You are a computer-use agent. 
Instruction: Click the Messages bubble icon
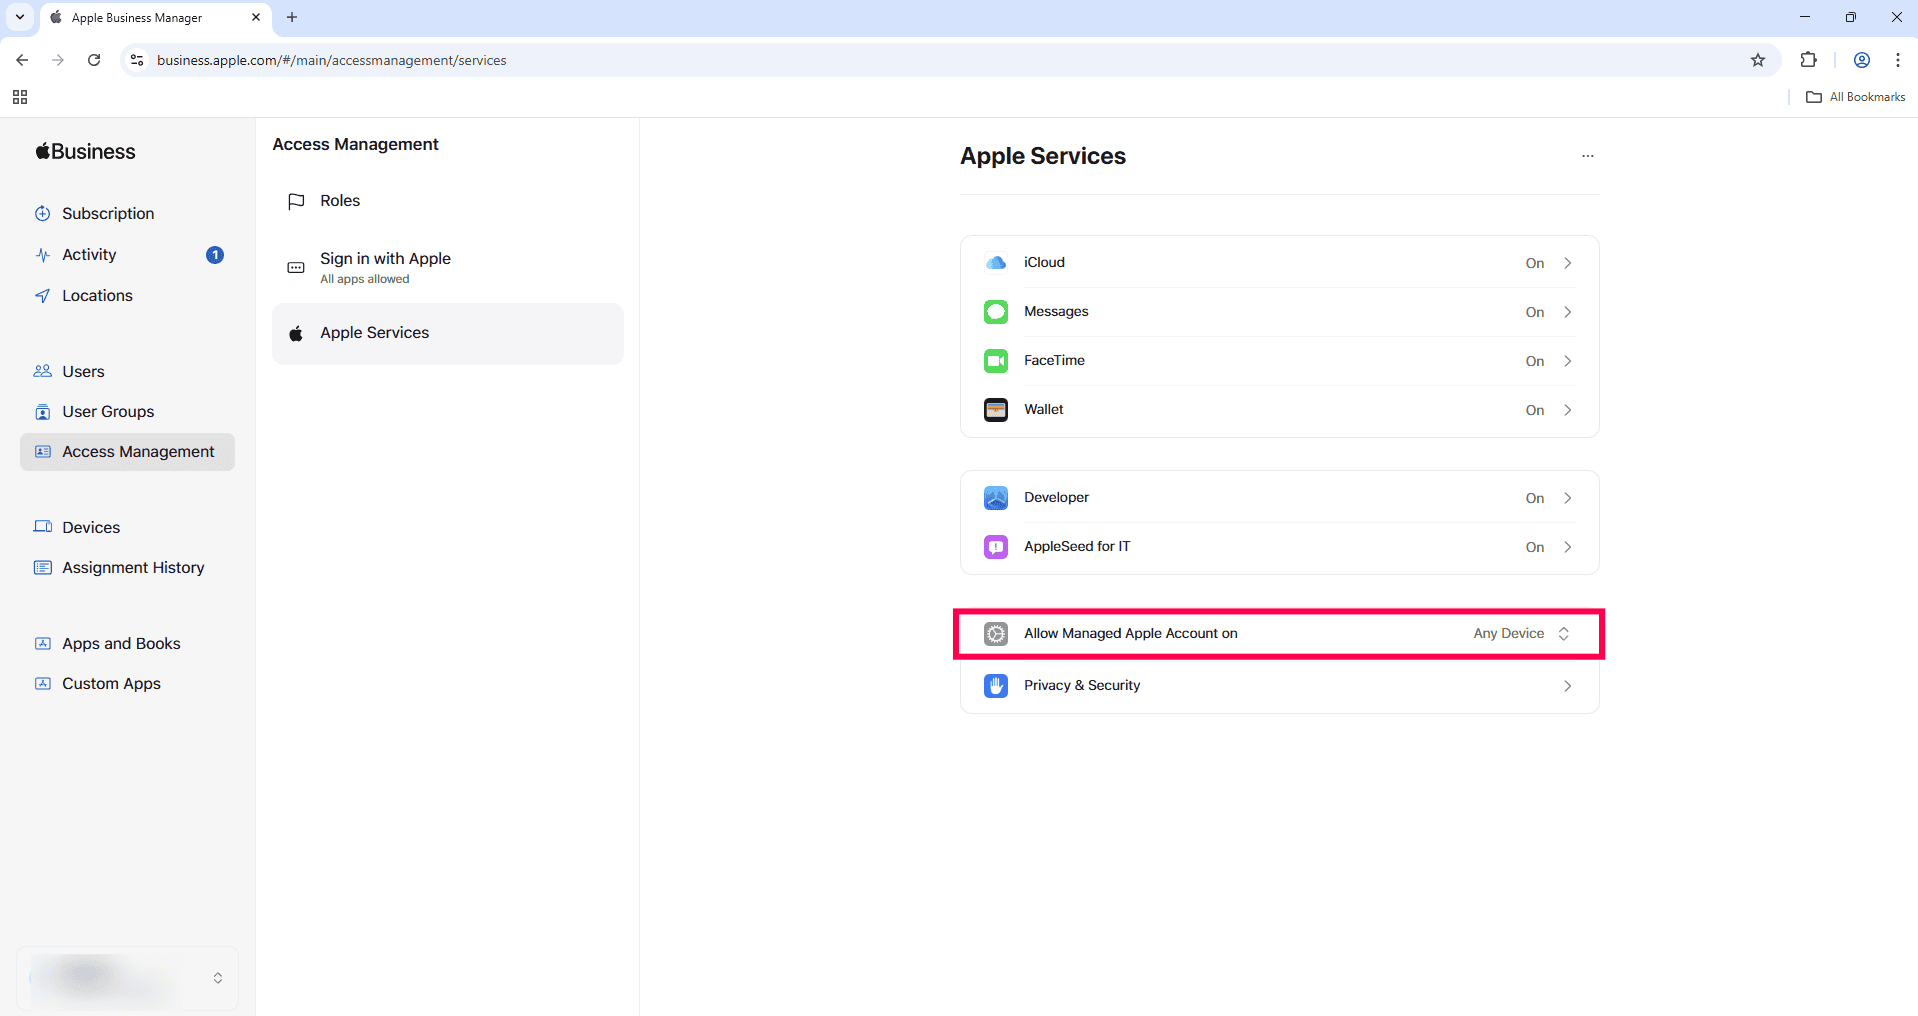point(996,312)
